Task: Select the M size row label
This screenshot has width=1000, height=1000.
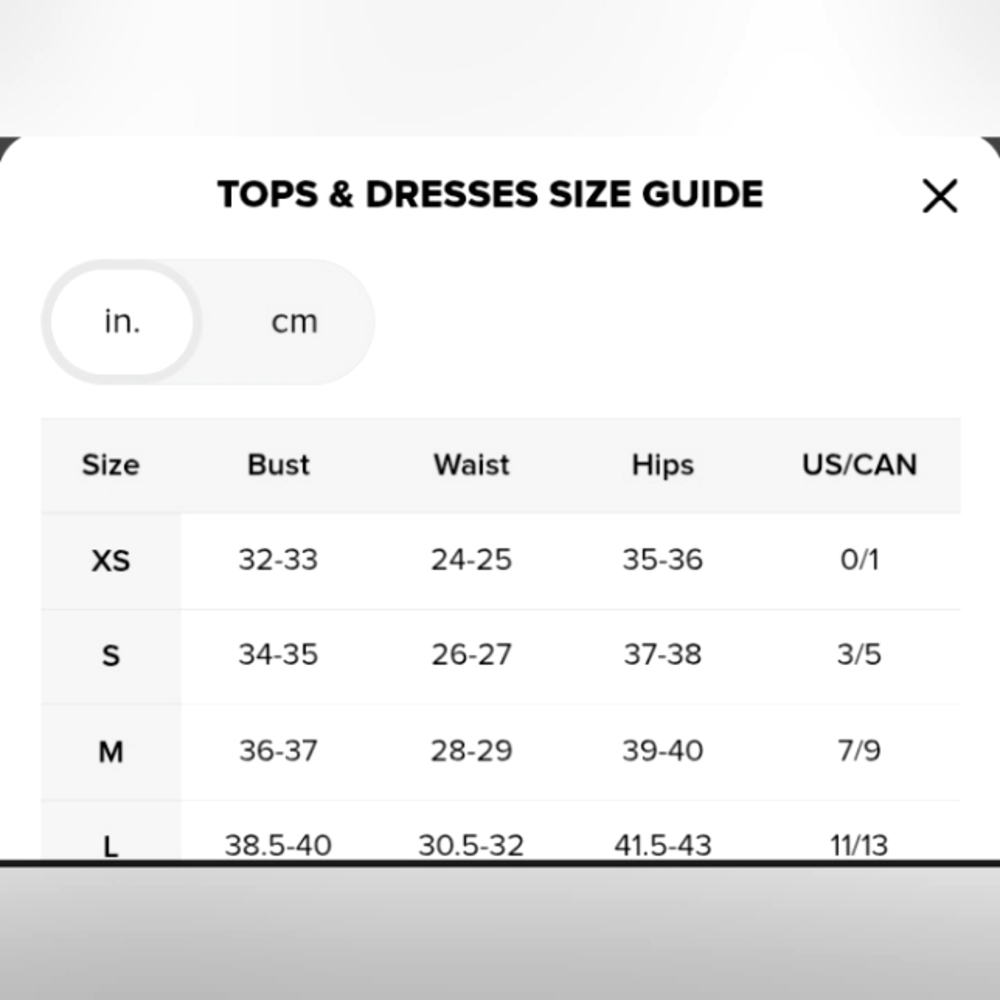Action: click(111, 752)
